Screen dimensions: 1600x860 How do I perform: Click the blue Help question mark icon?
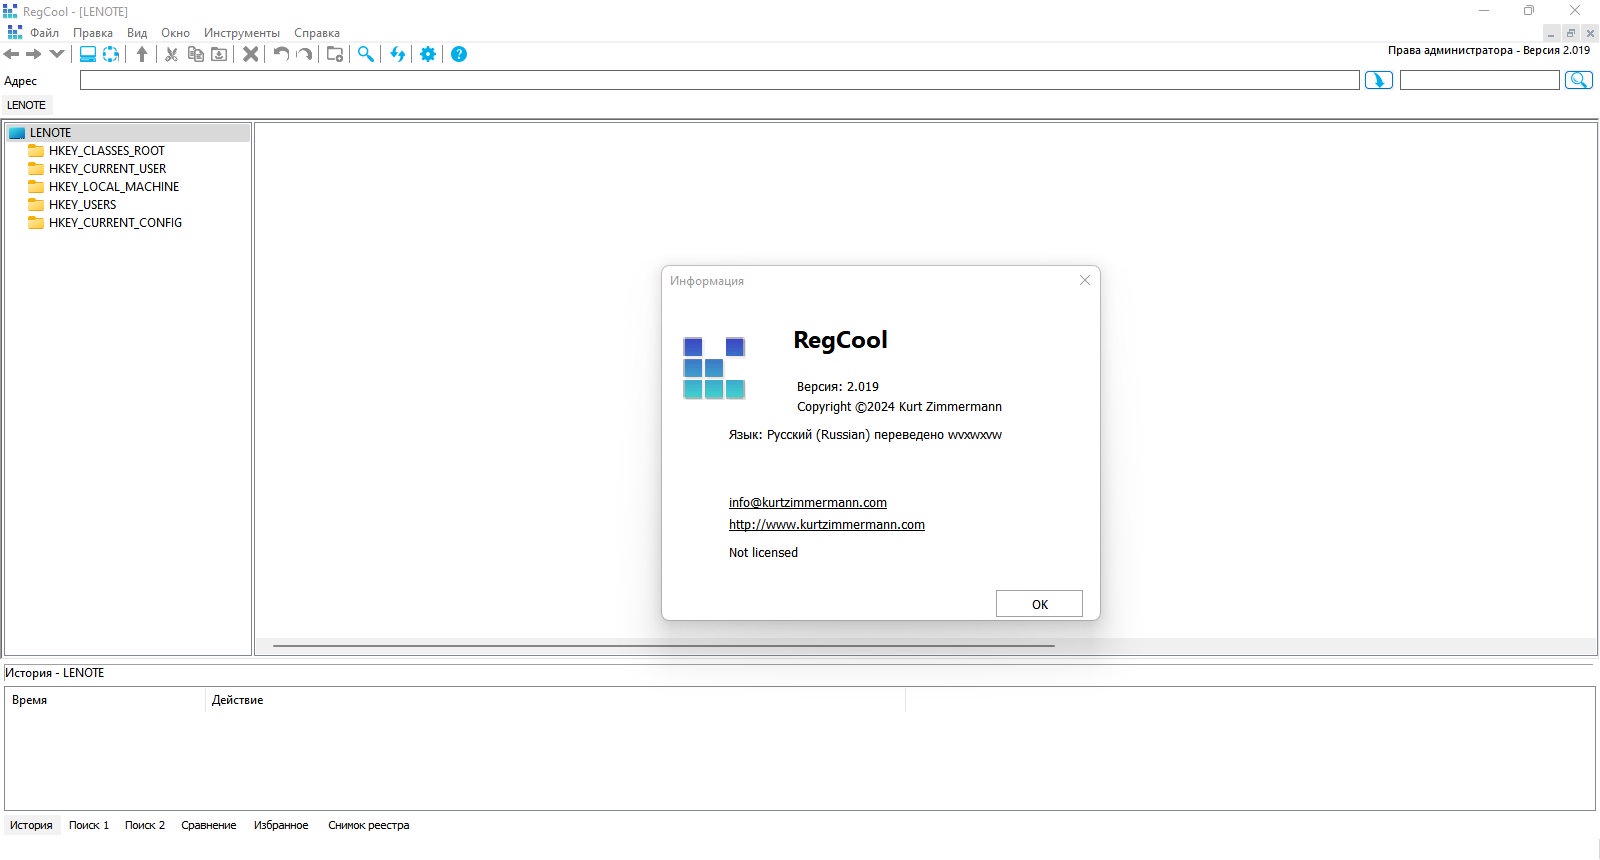459,54
